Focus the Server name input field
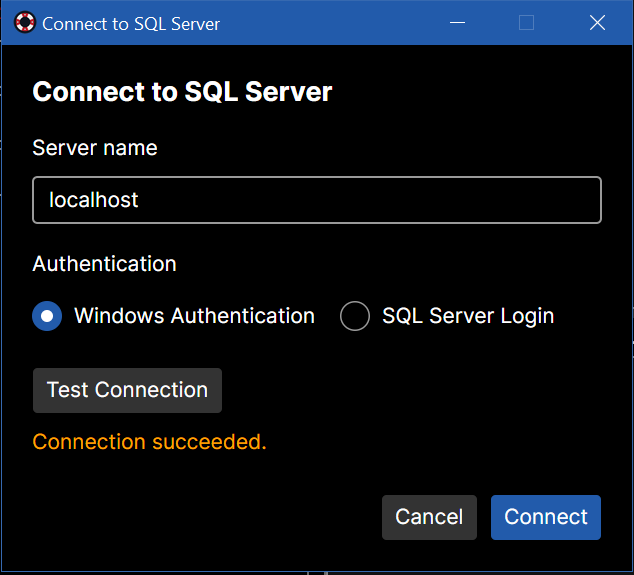634x575 pixels. click(x=317, y=200)
